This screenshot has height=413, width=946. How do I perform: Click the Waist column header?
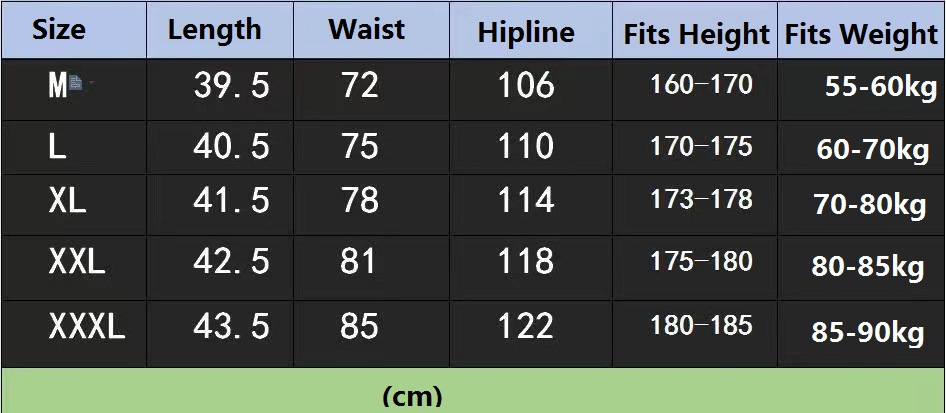click(366, 30)
